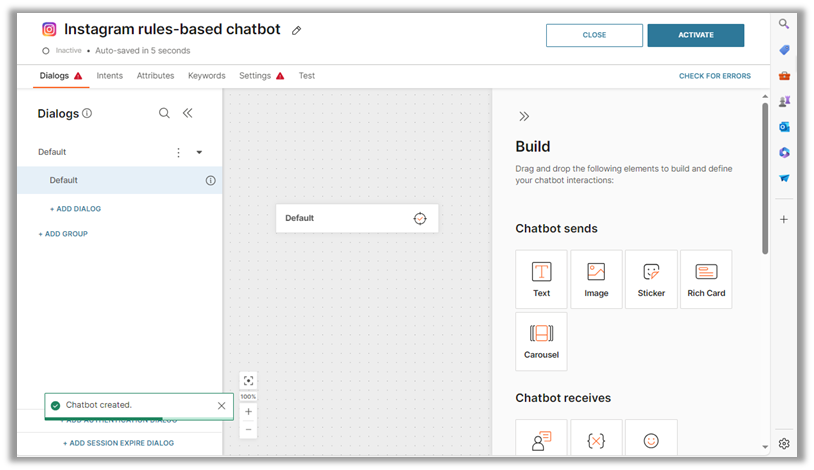Image resolution: width=814 pixels, height=470 pixels.
Task: Click the target icon on Default canvas node
Action: point(420,219)
